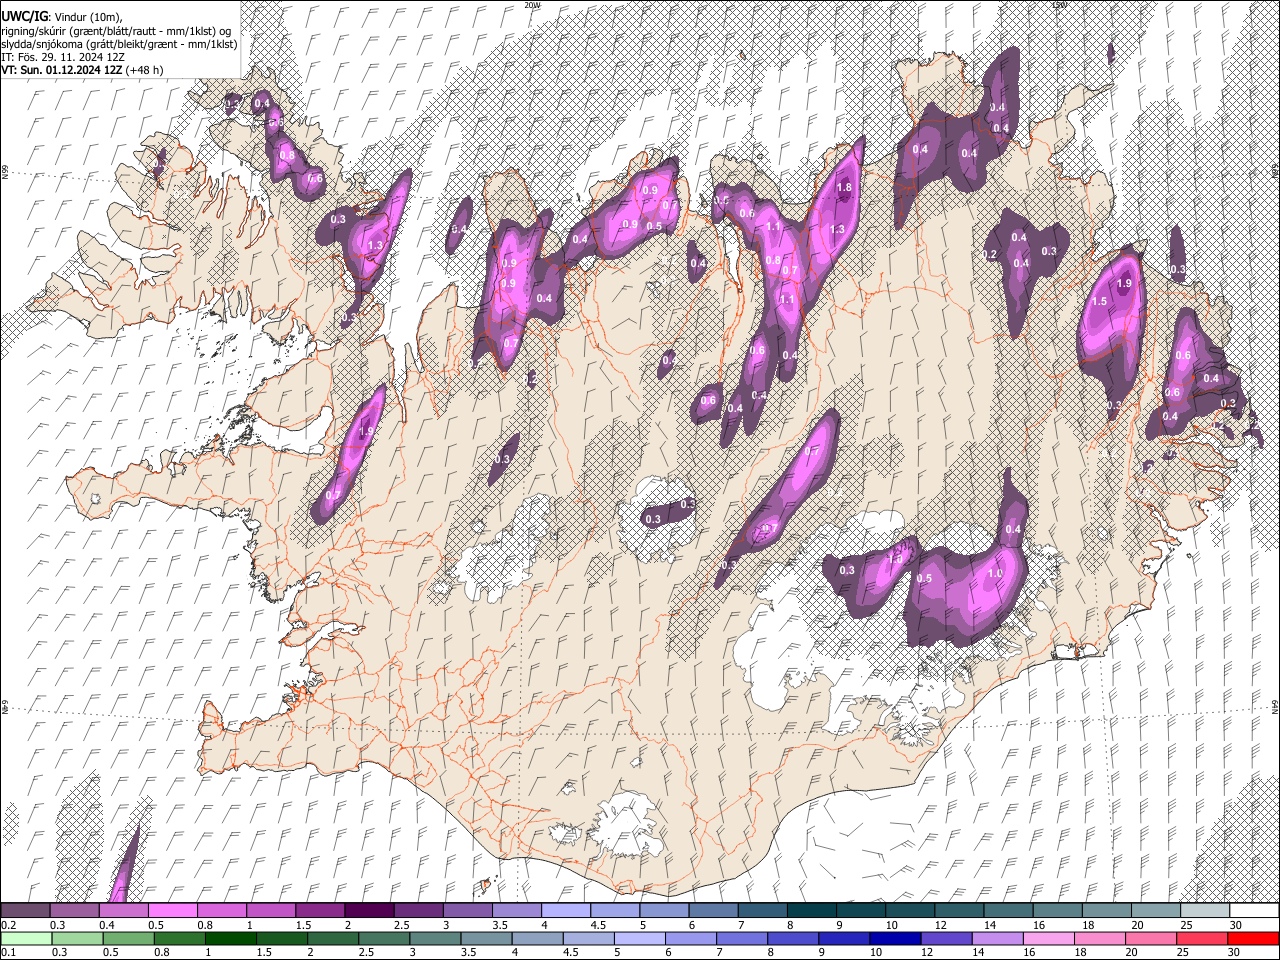Click the 'IT: Fös. 29. 11. 2024 12Z' line
Screen dimensions: 1280x960
[x=62, y=57]
